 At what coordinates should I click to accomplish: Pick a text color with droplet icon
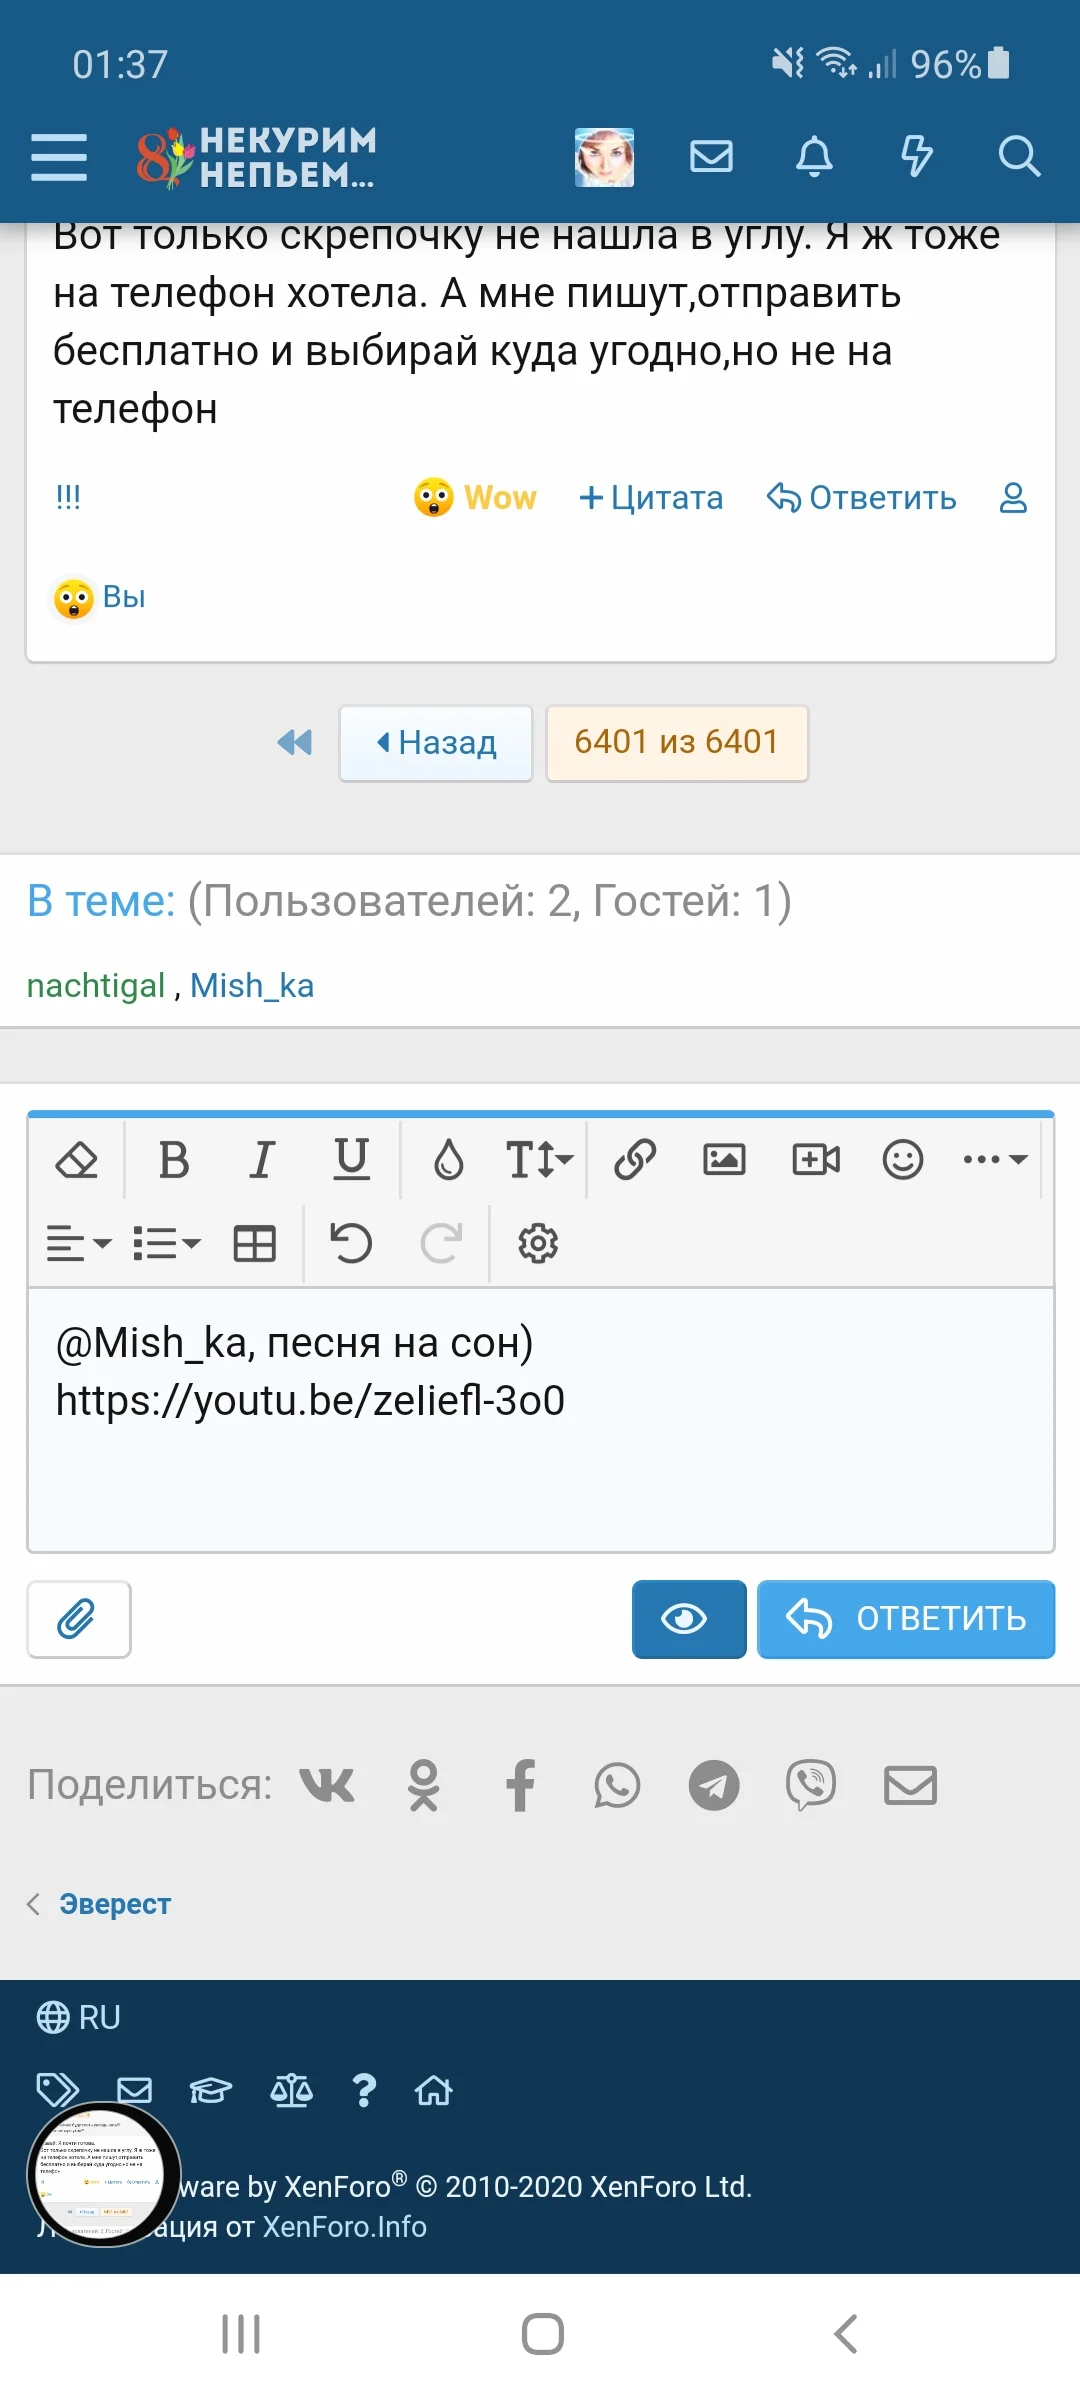click(x=450, y=1160)
